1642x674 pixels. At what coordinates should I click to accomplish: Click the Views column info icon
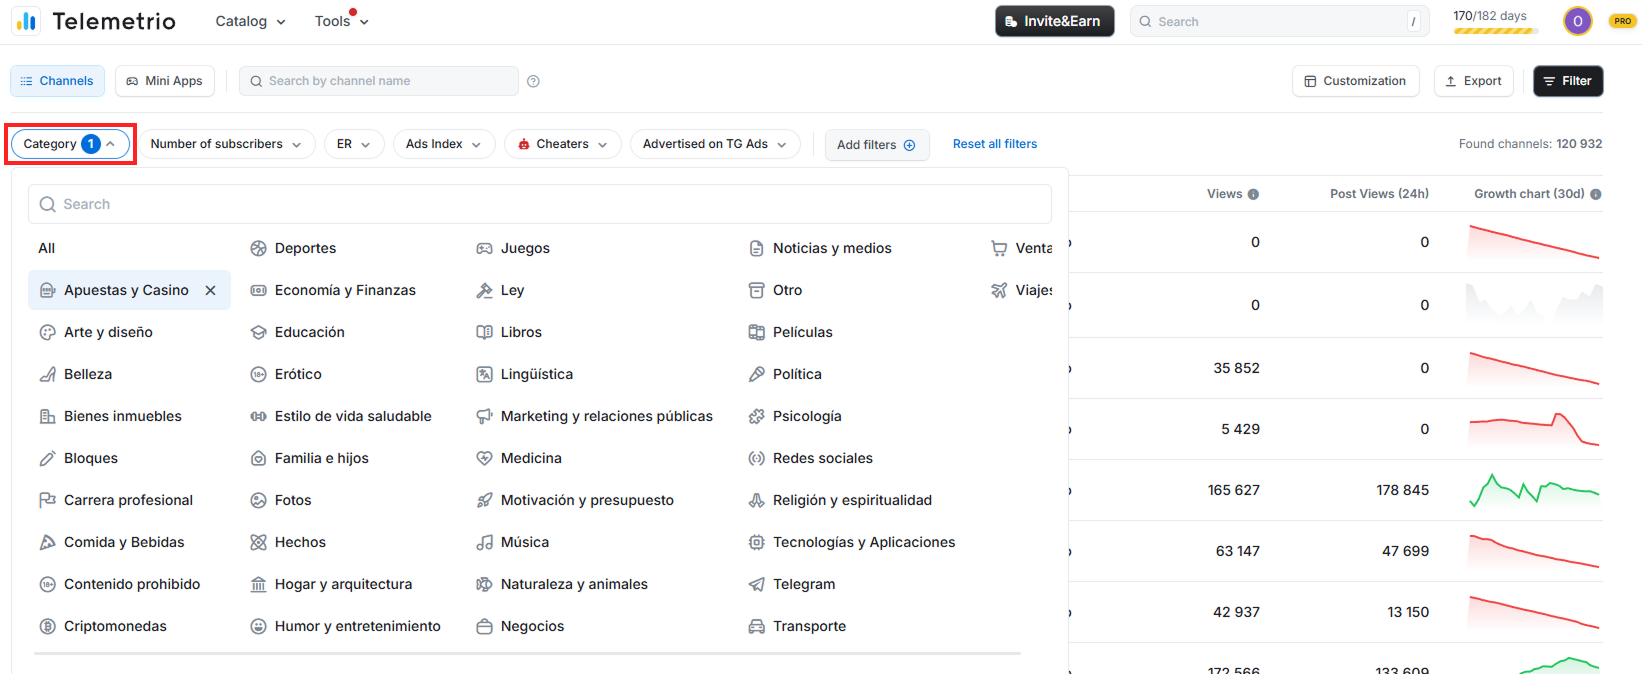point(1253,194)
